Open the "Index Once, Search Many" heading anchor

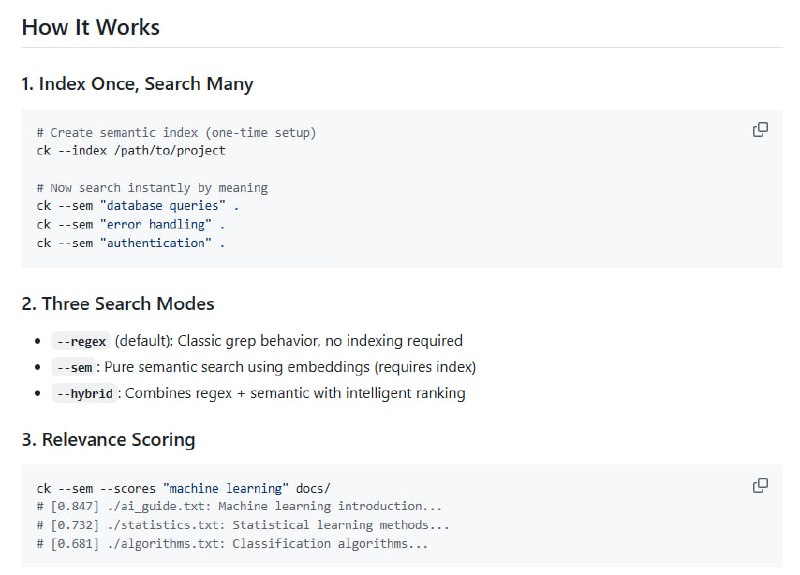[x=137, y=84]
